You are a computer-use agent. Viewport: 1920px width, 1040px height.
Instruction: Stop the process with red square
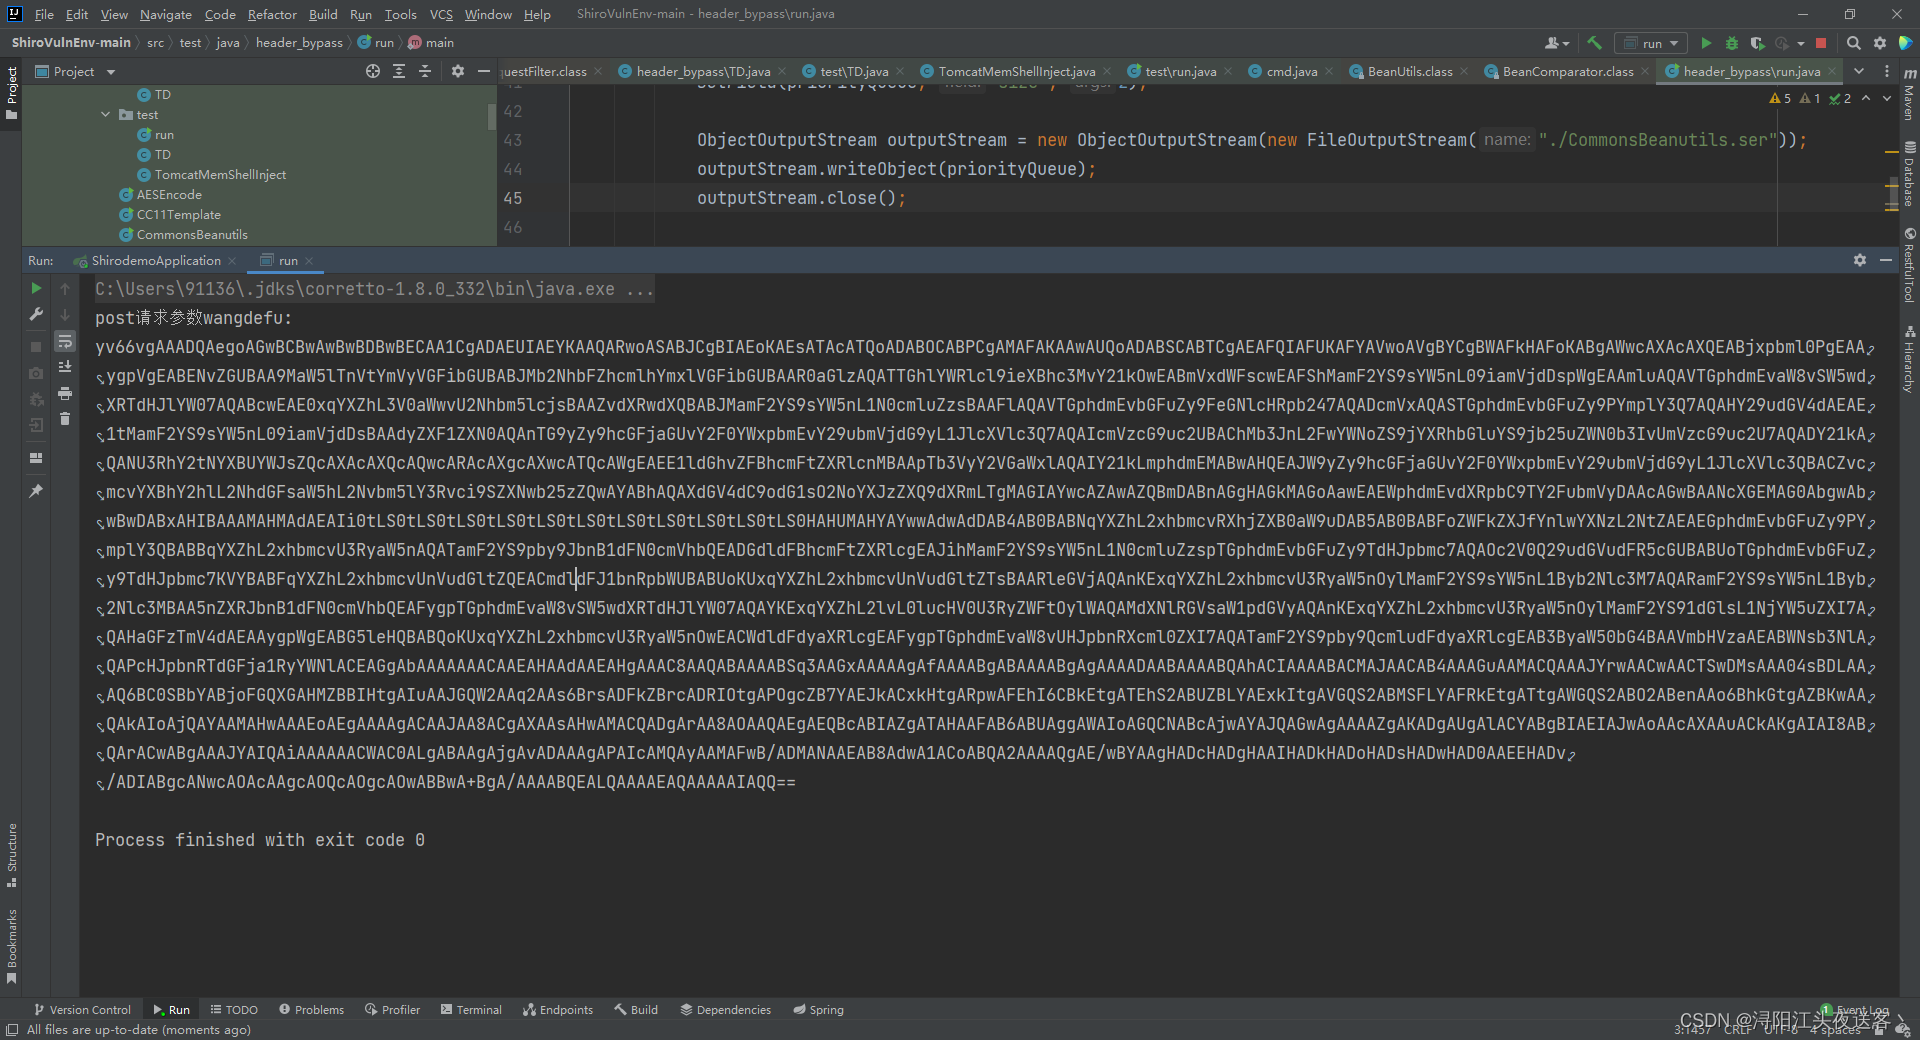(1821, 43)
